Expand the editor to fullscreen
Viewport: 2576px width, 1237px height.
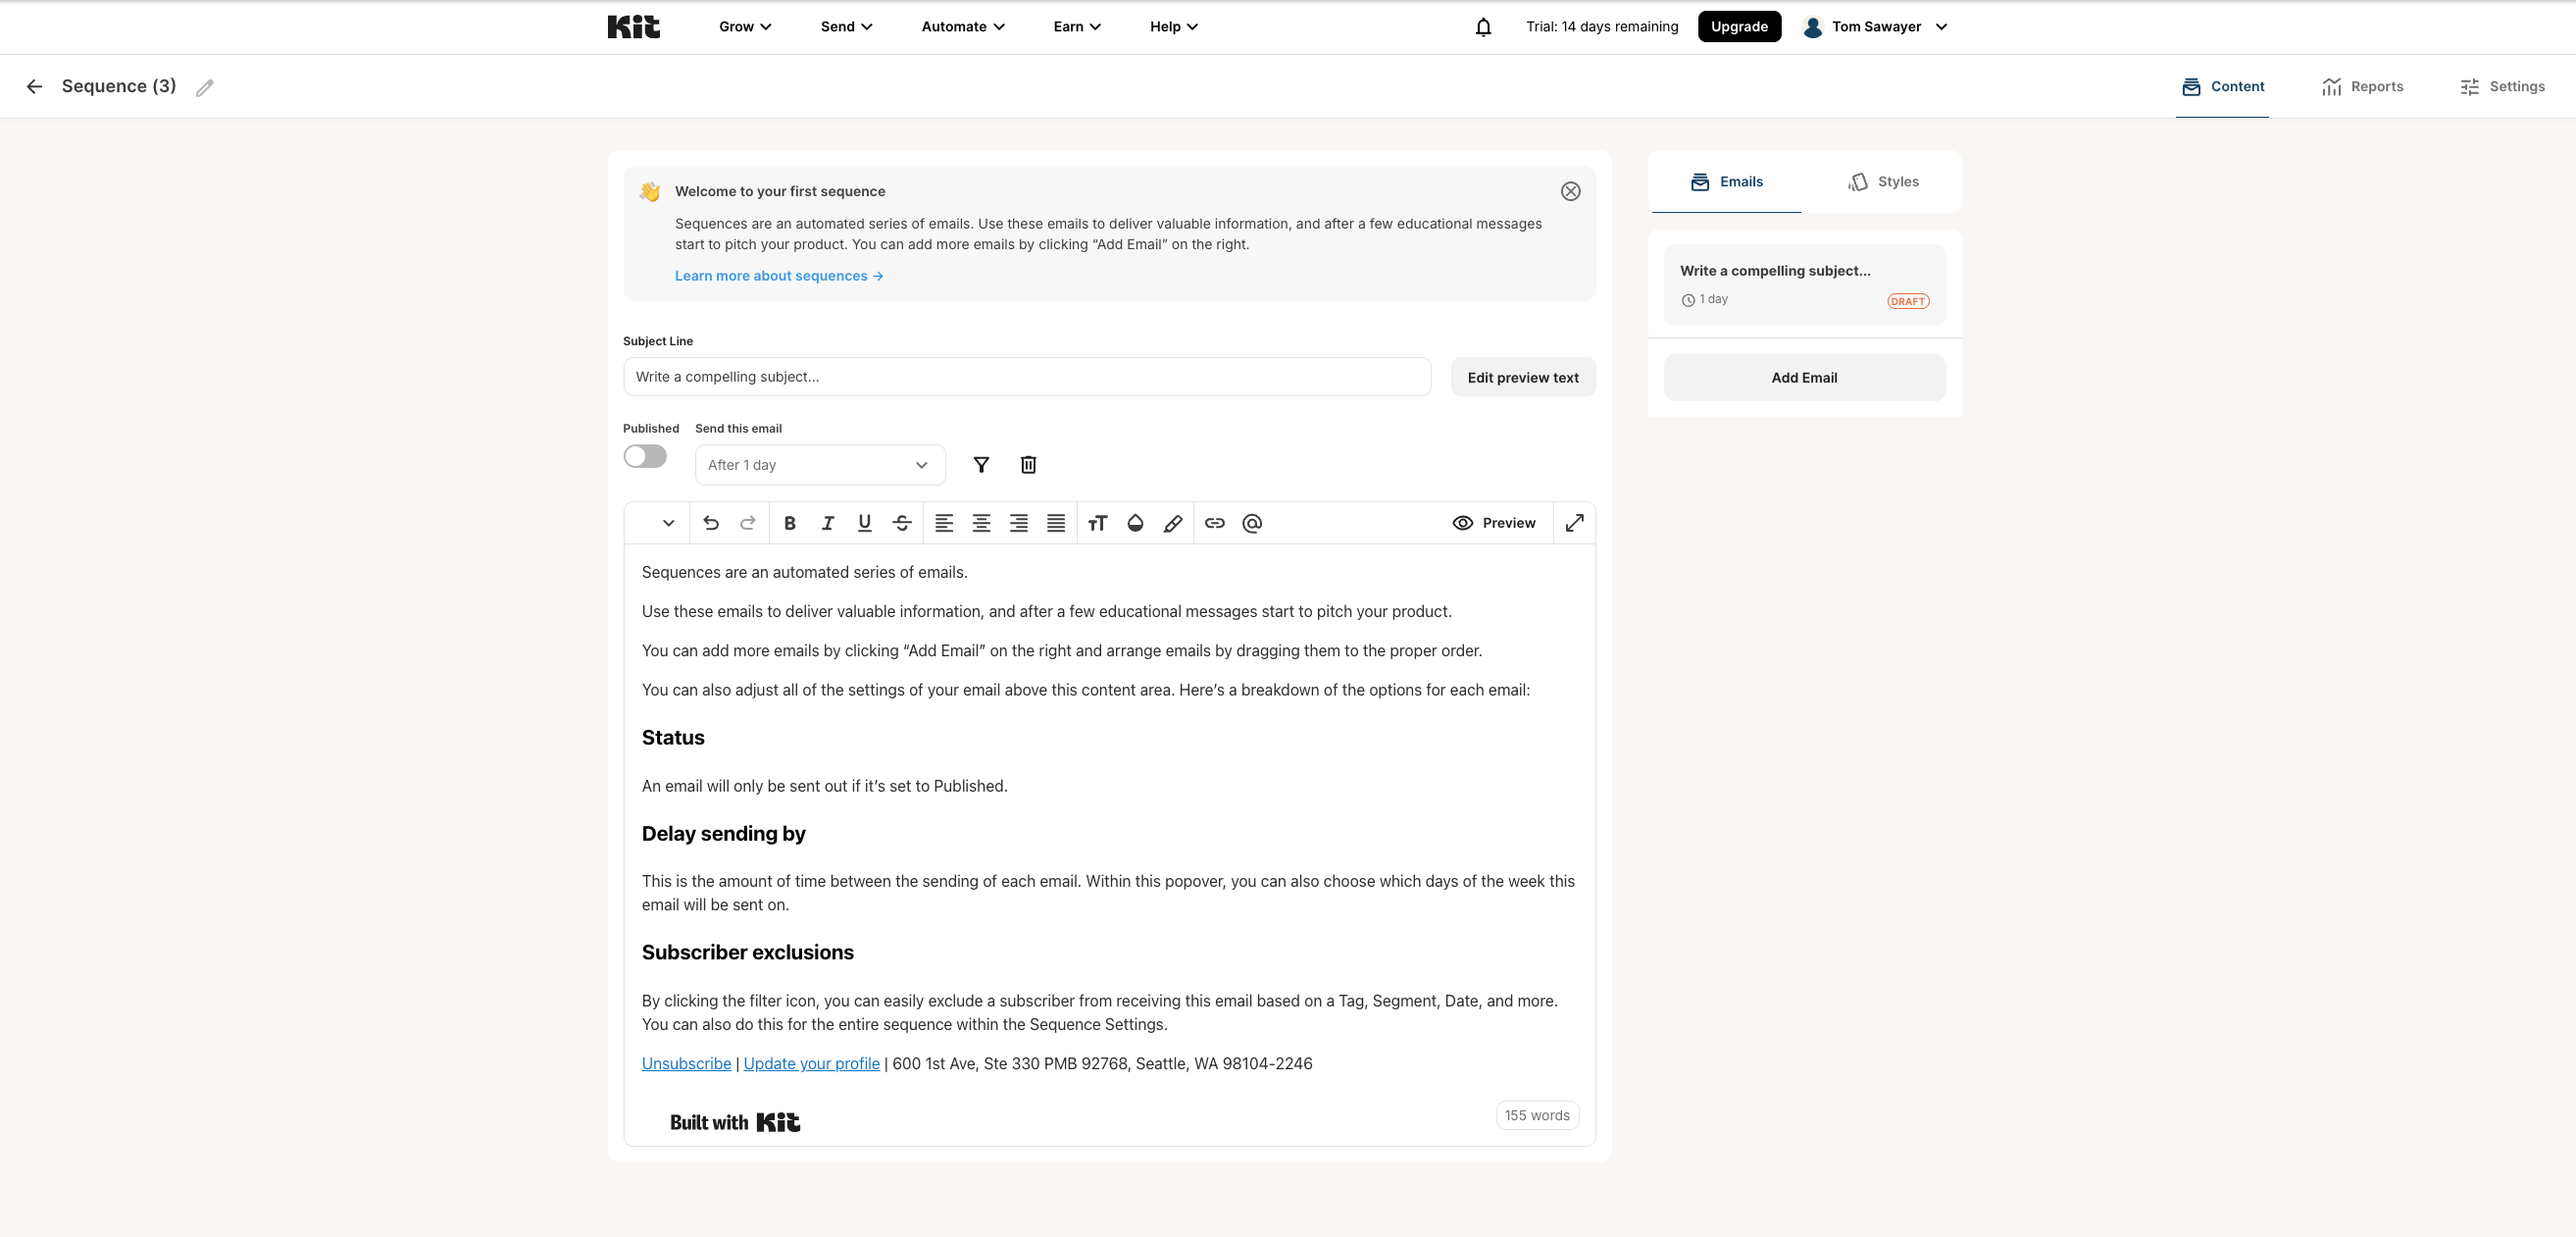point(1574,523)
